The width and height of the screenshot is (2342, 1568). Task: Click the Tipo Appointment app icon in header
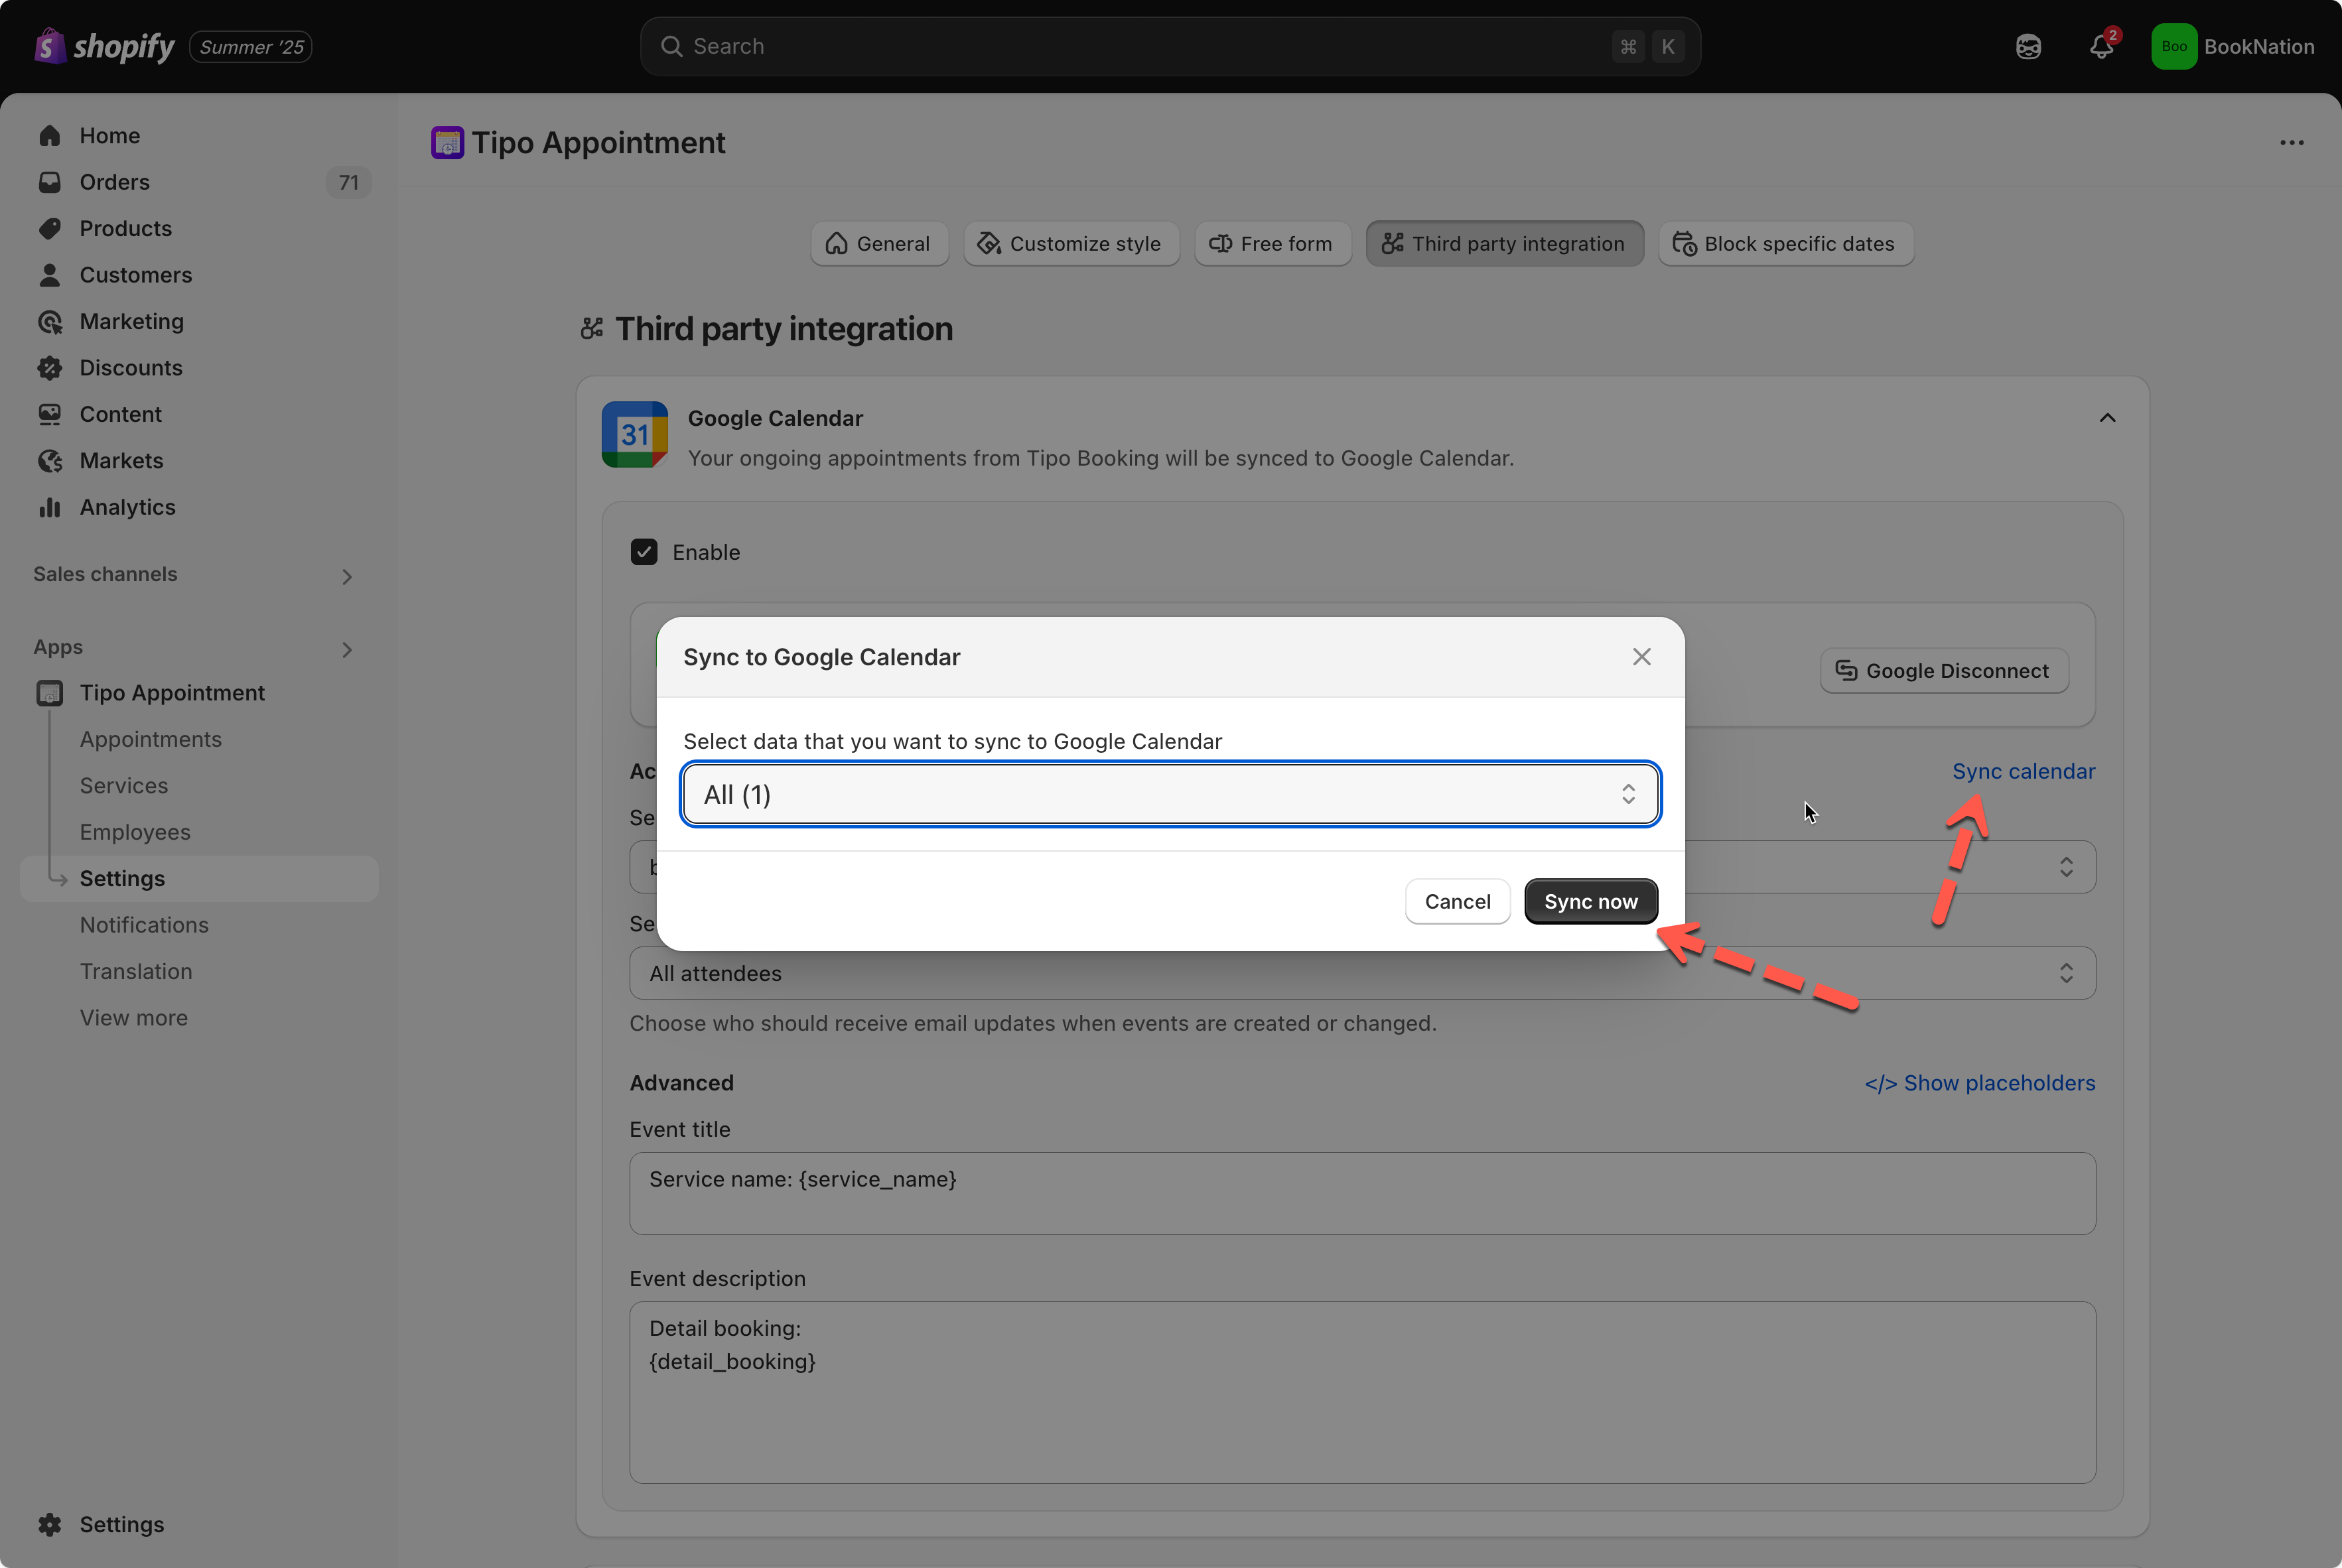tap(447, 143)
